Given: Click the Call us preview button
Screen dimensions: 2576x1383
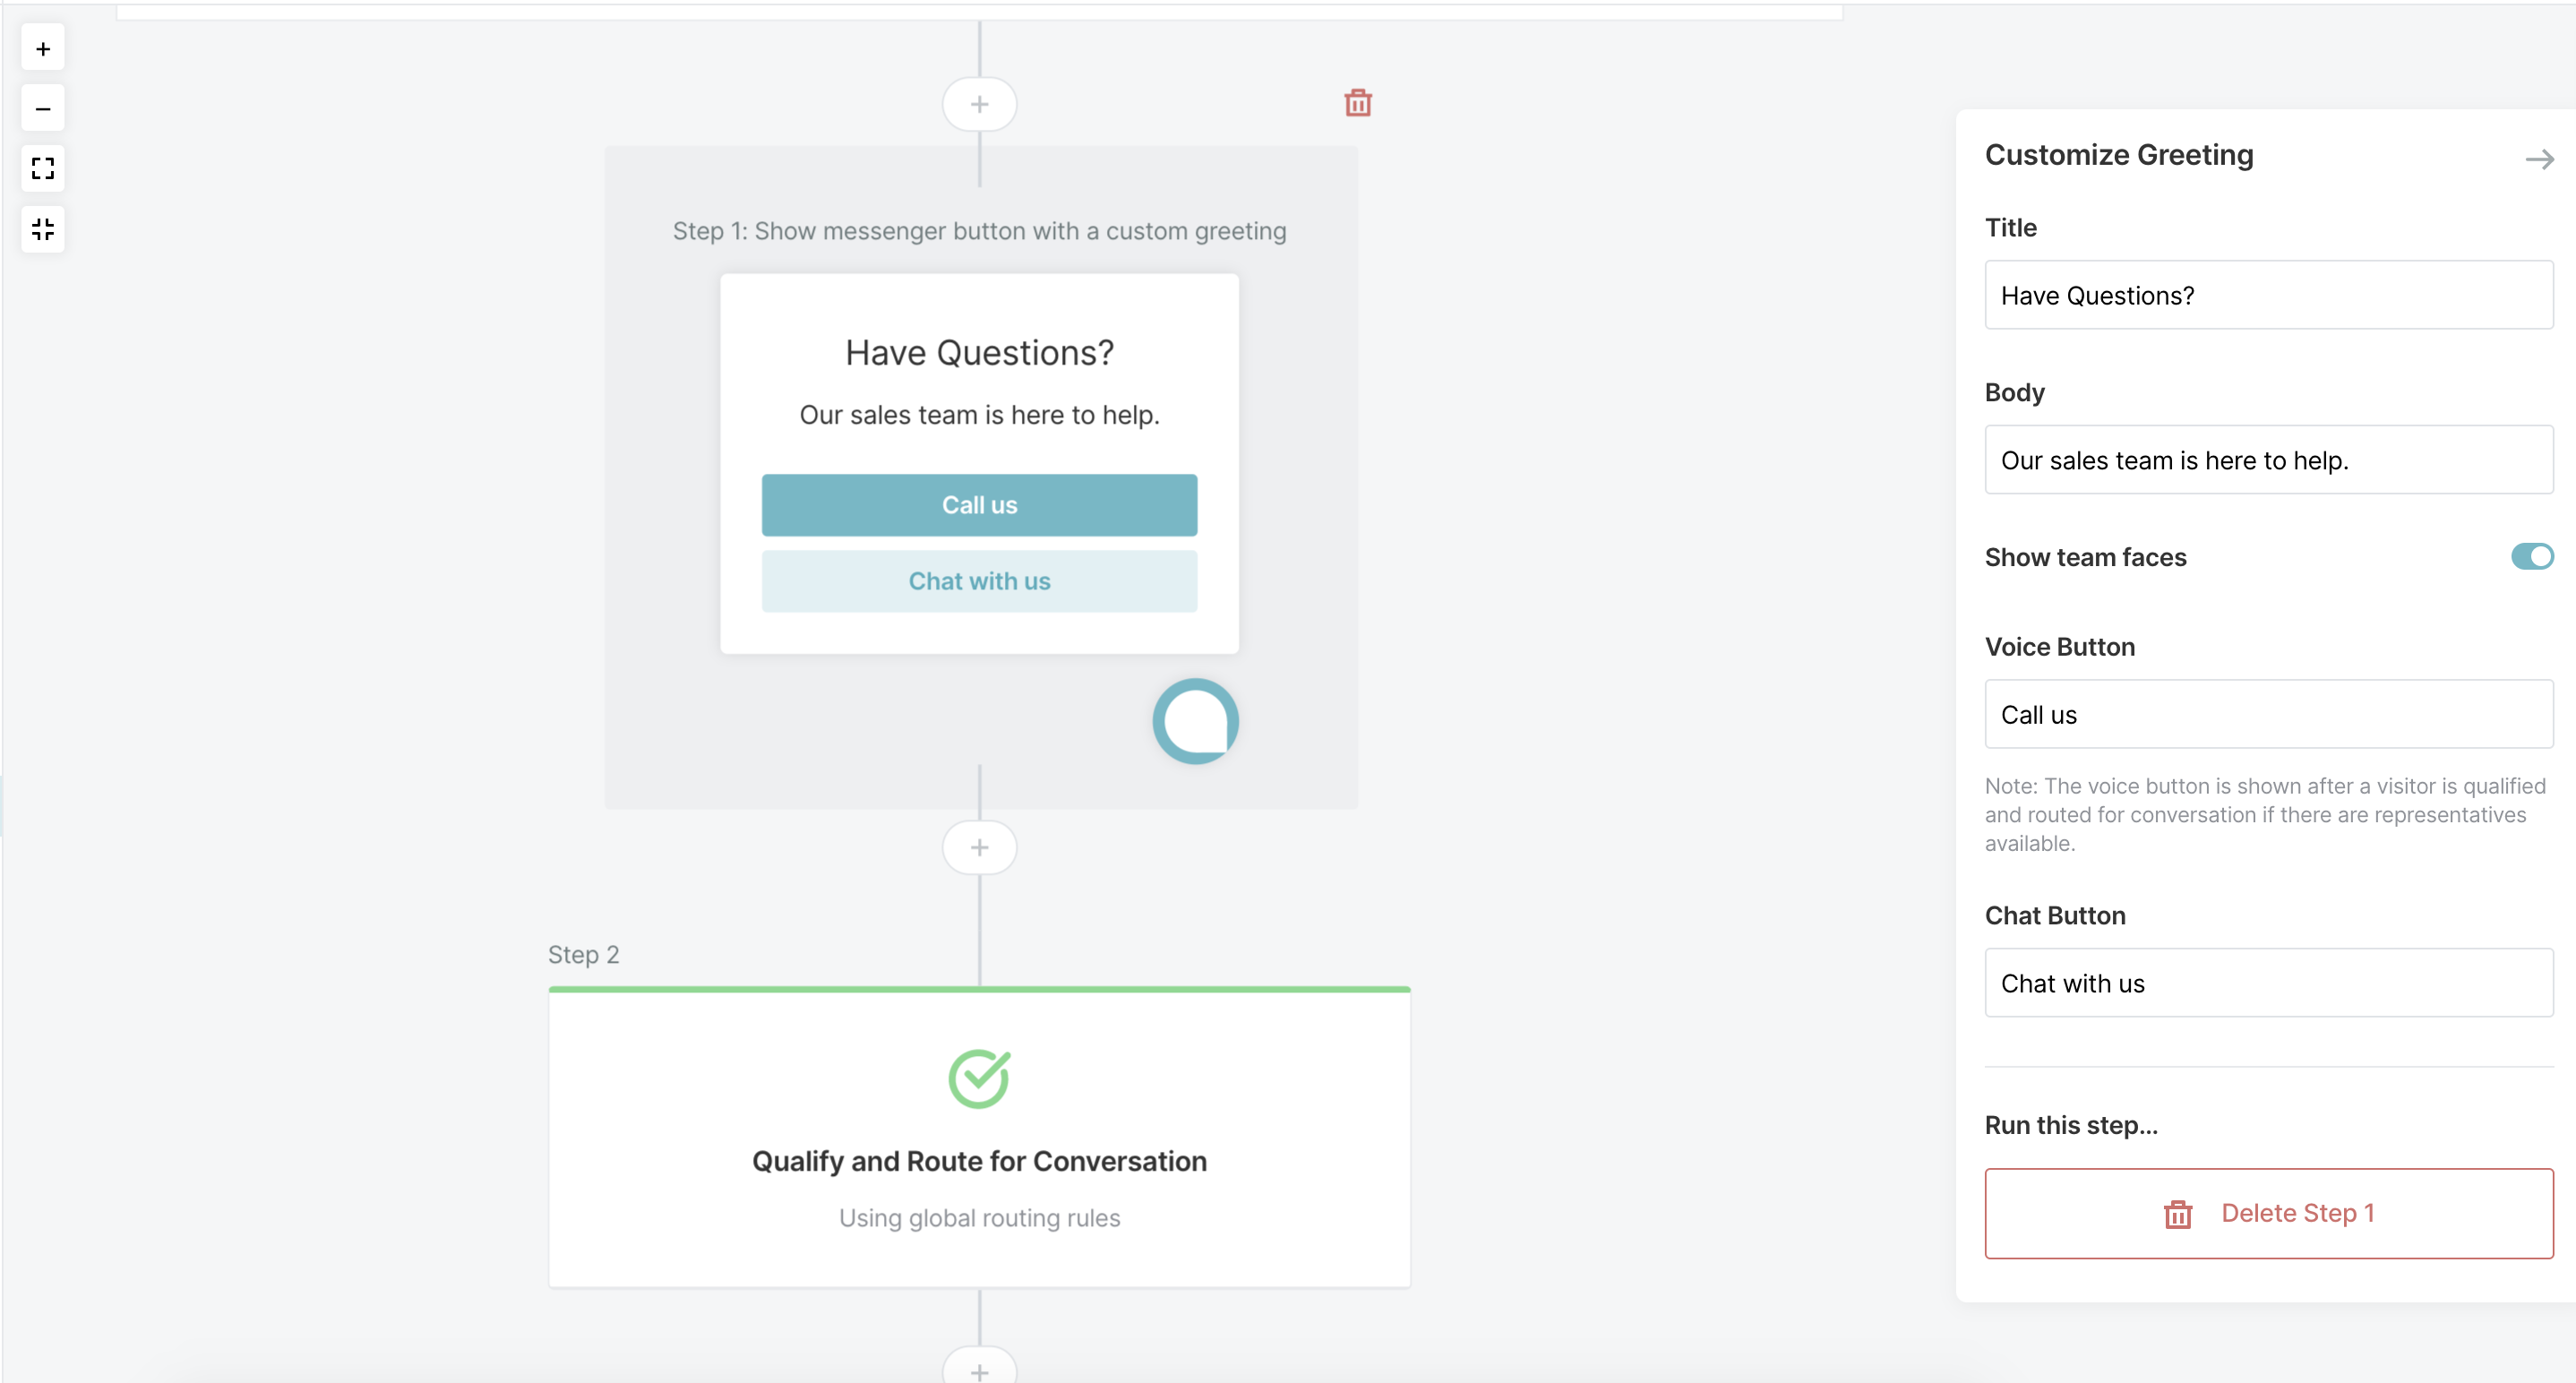Looking at the screenshot, I should [979, 505].
